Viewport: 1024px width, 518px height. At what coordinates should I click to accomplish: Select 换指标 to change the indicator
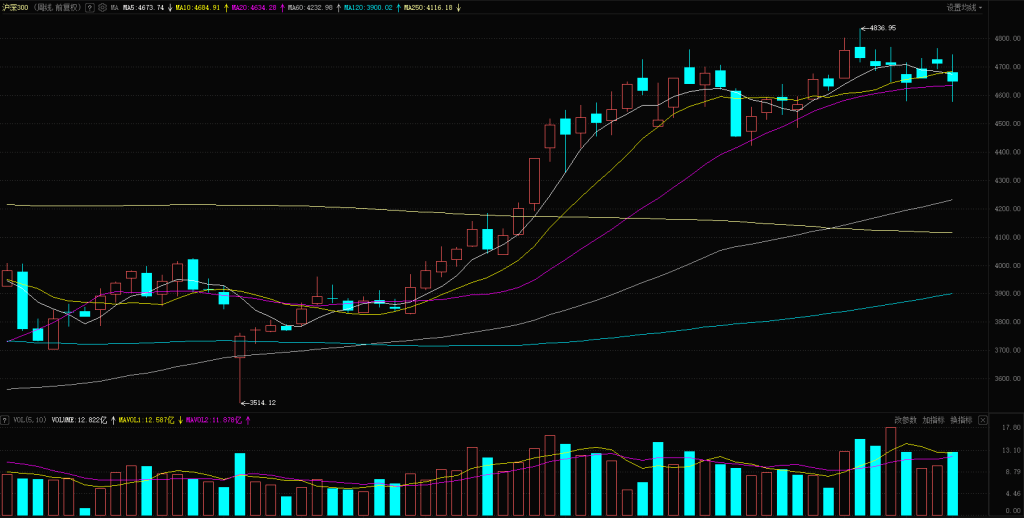[960, 420]
